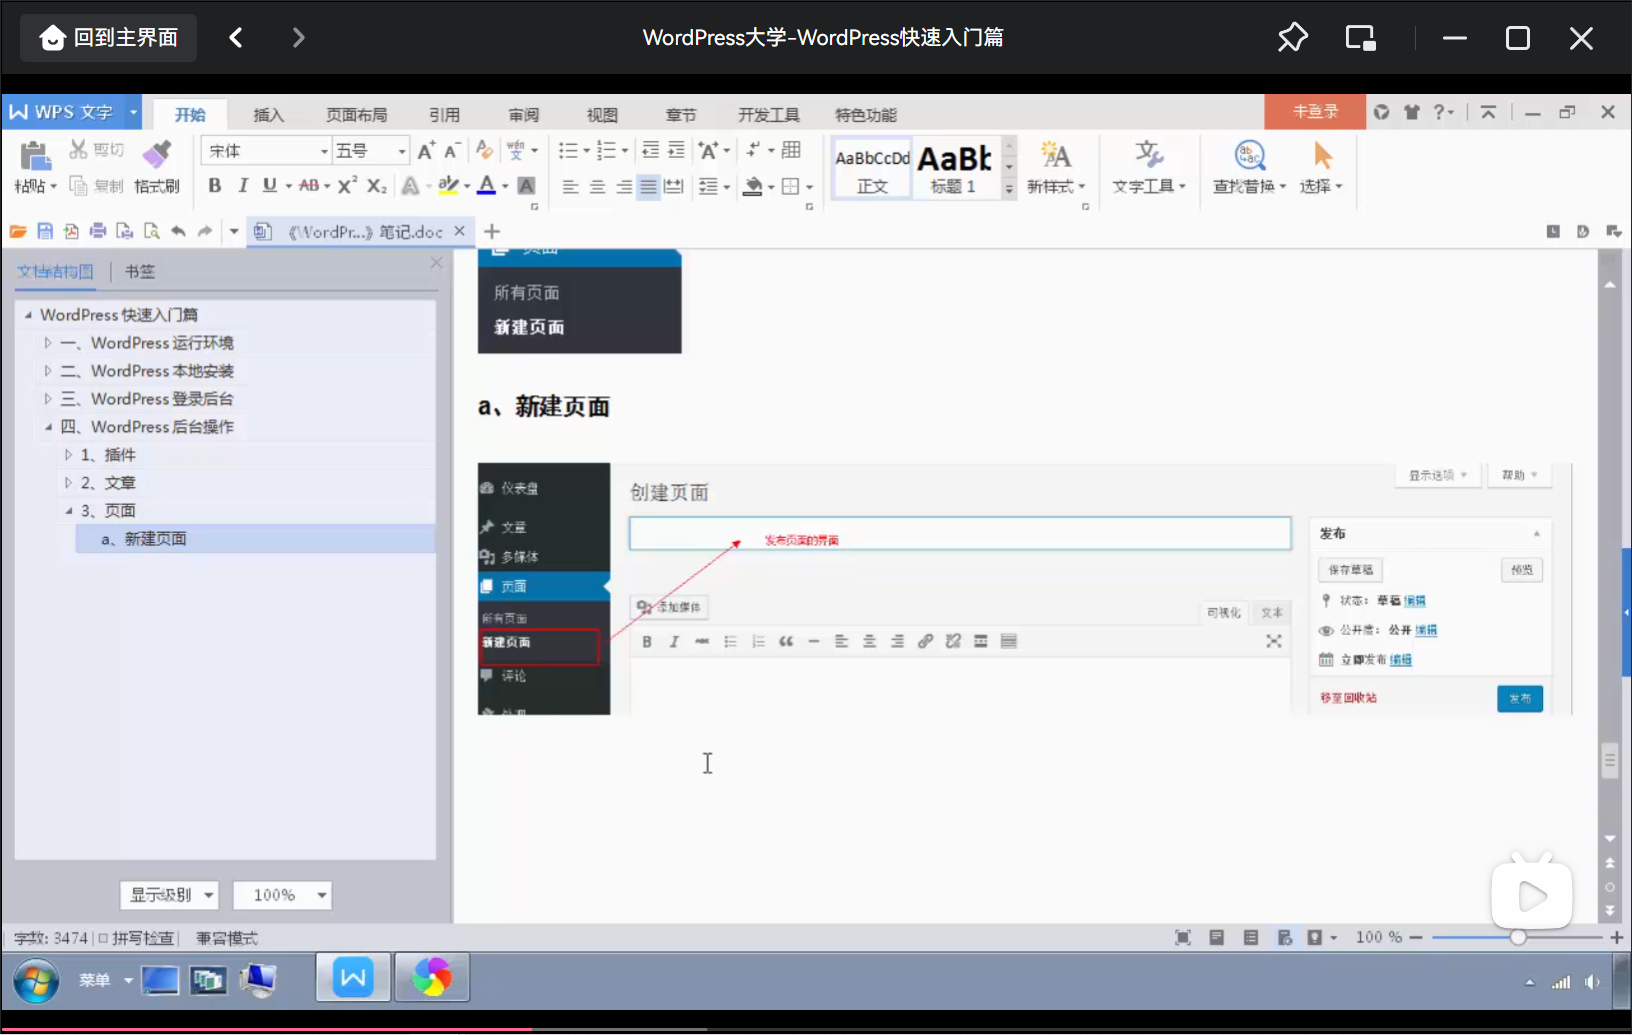Screen dimensions: 1632x1035
Task: Open the 选择 selection tool menu
Action: (x=1321, y=168)
